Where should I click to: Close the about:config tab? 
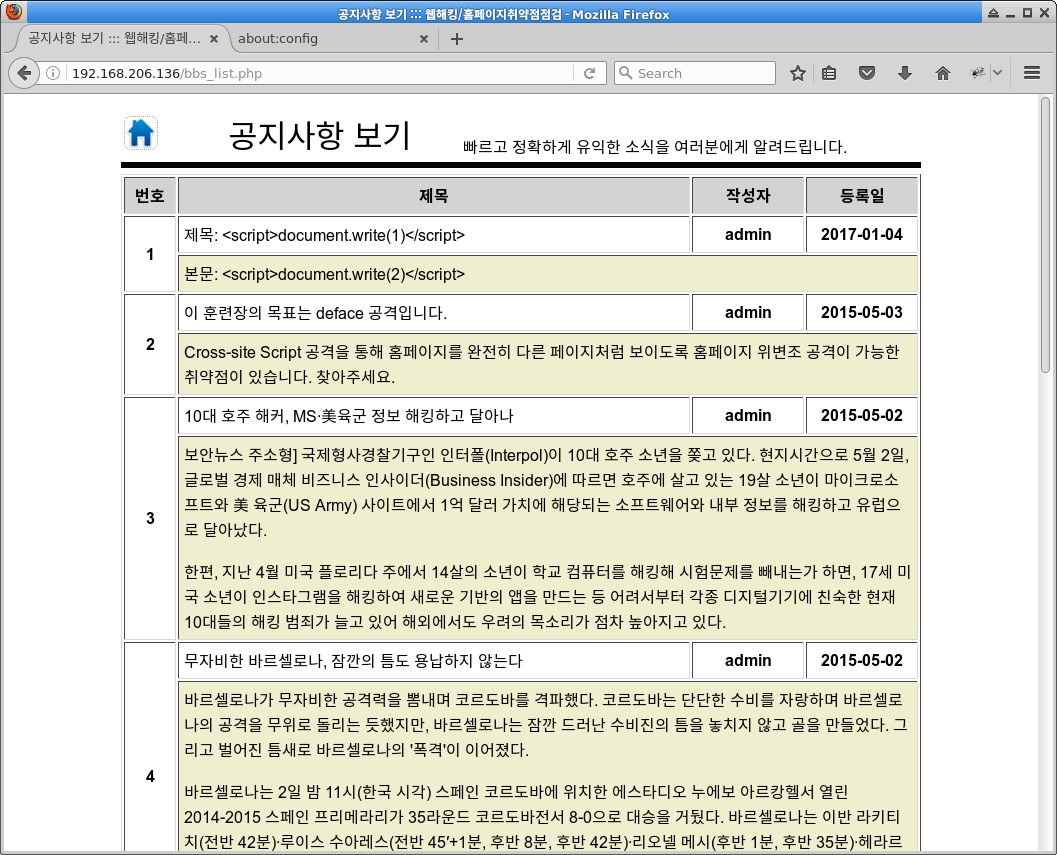[423, 39]
